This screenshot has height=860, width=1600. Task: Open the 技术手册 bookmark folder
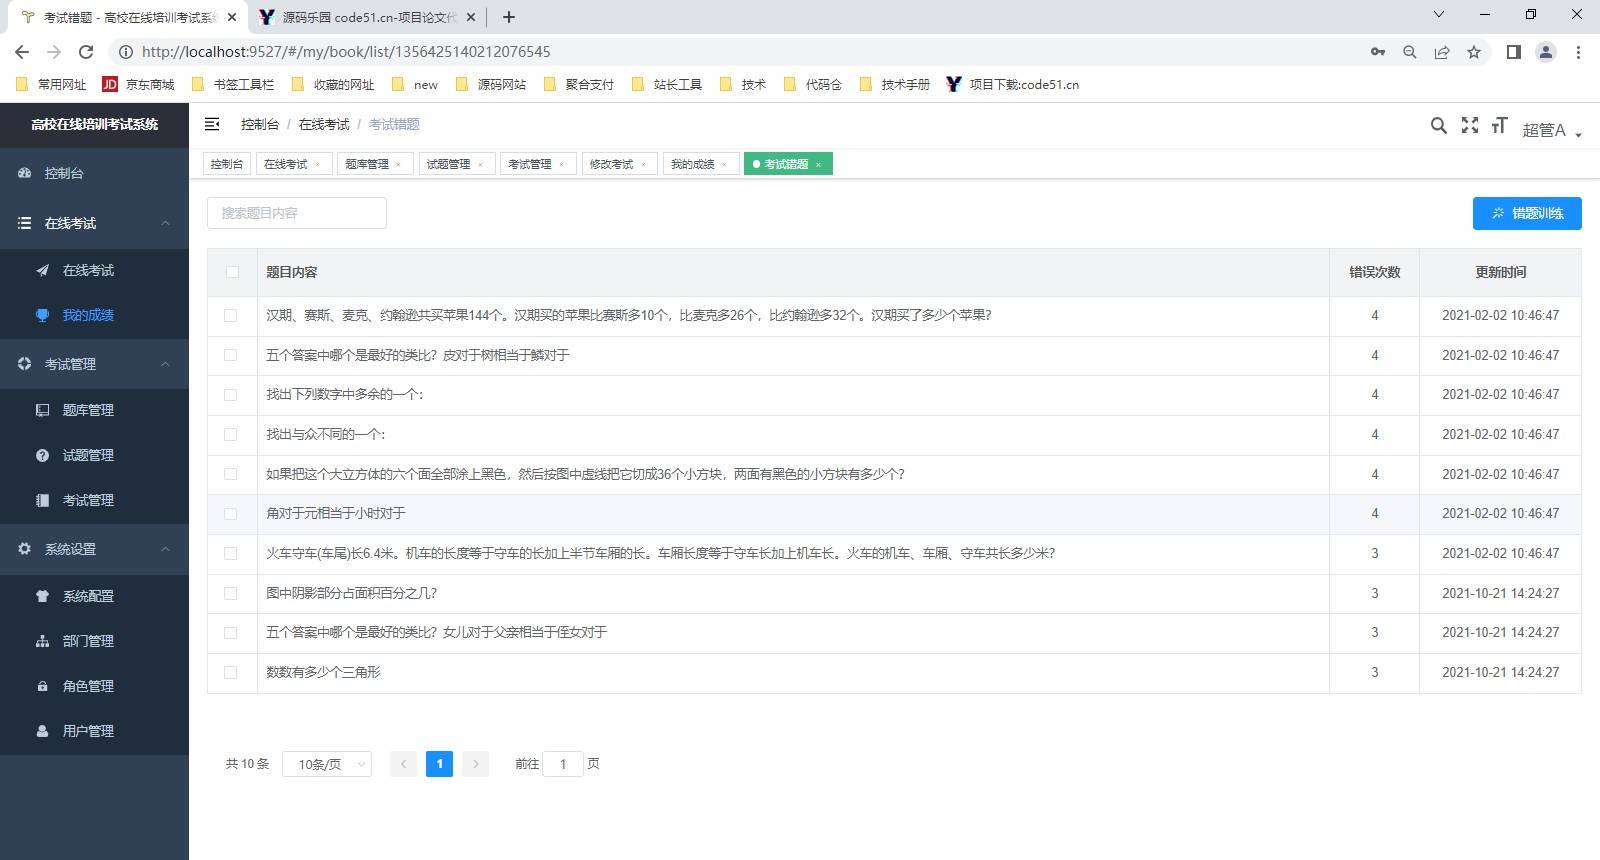(x=895, y=85)
